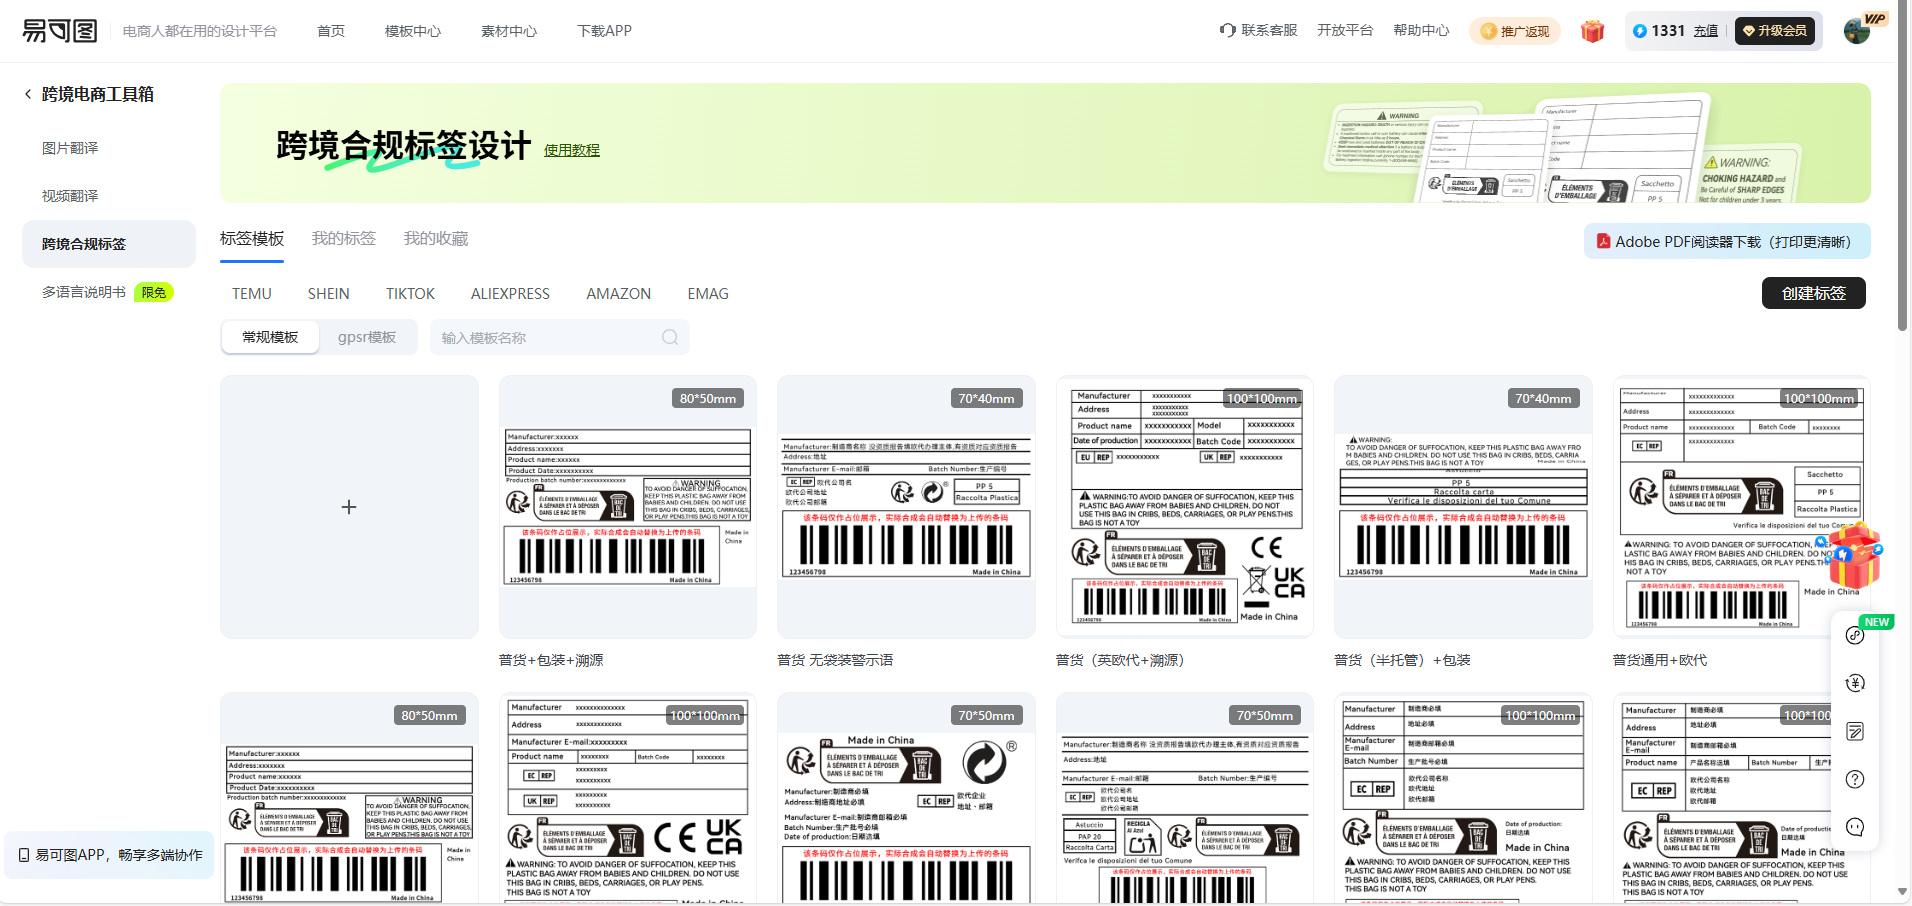Open the red gift box icon in header
Viewport: 1912px width, 906px height.
pyautogui.click(x=1593, y=31)
